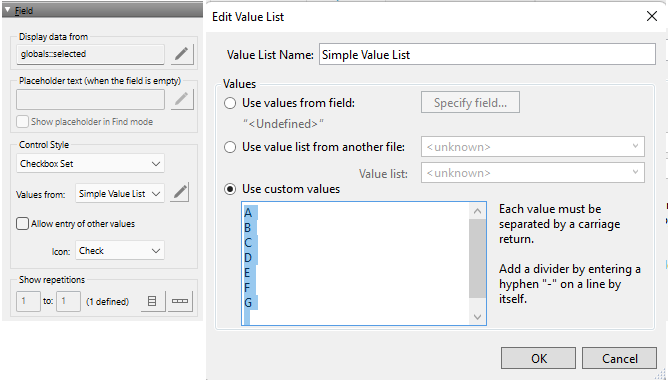Image resolution: width=668 pixels, height=381 pixels.
Task: Click pencil icon next to globals::selected field
Action: pos(182,54)
